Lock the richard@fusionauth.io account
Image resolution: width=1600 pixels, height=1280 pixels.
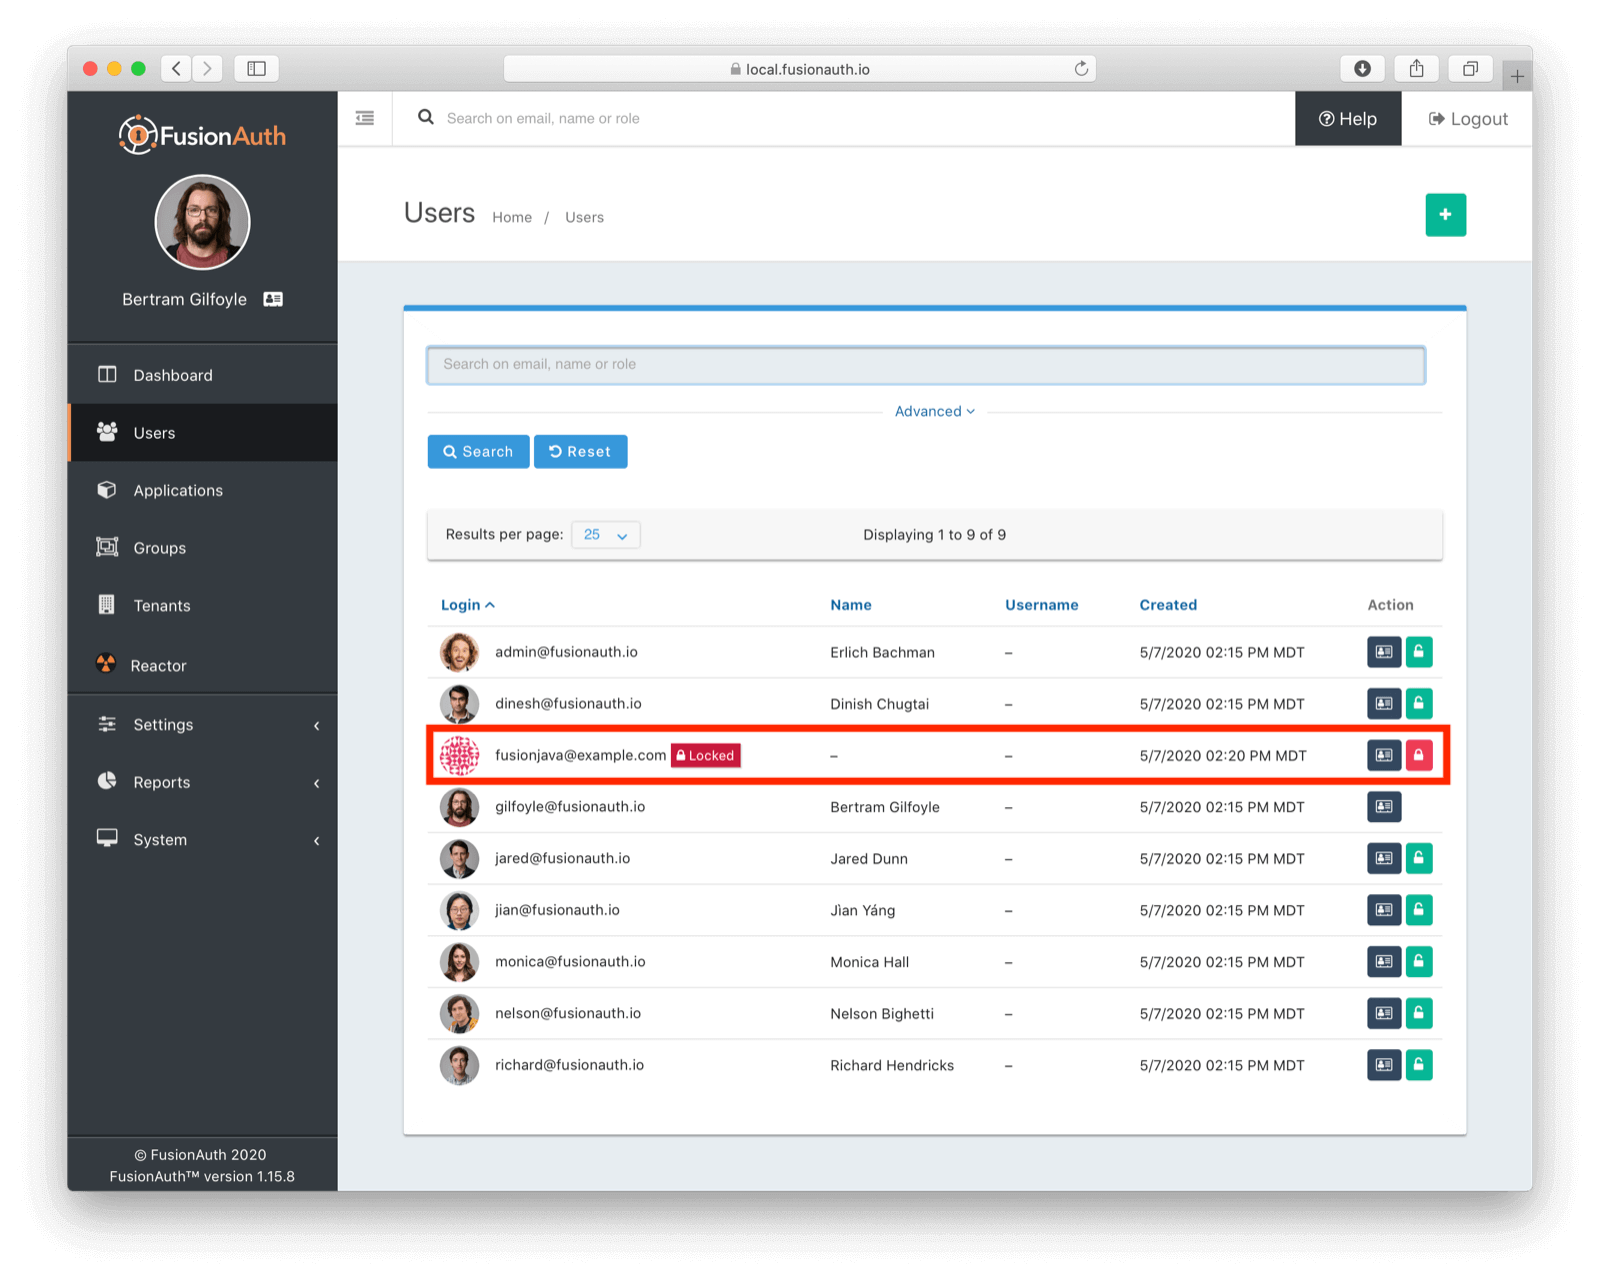[x=1419, y=1065]
